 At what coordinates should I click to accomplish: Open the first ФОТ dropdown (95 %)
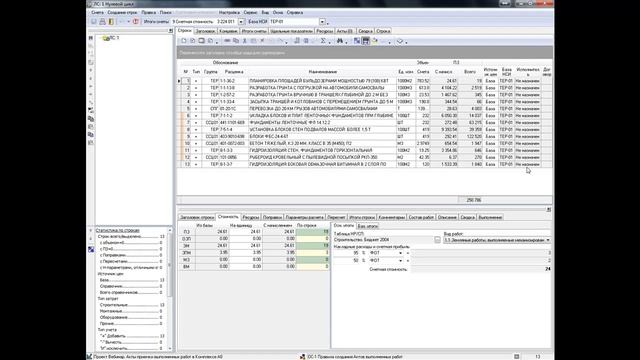point(400,253)
